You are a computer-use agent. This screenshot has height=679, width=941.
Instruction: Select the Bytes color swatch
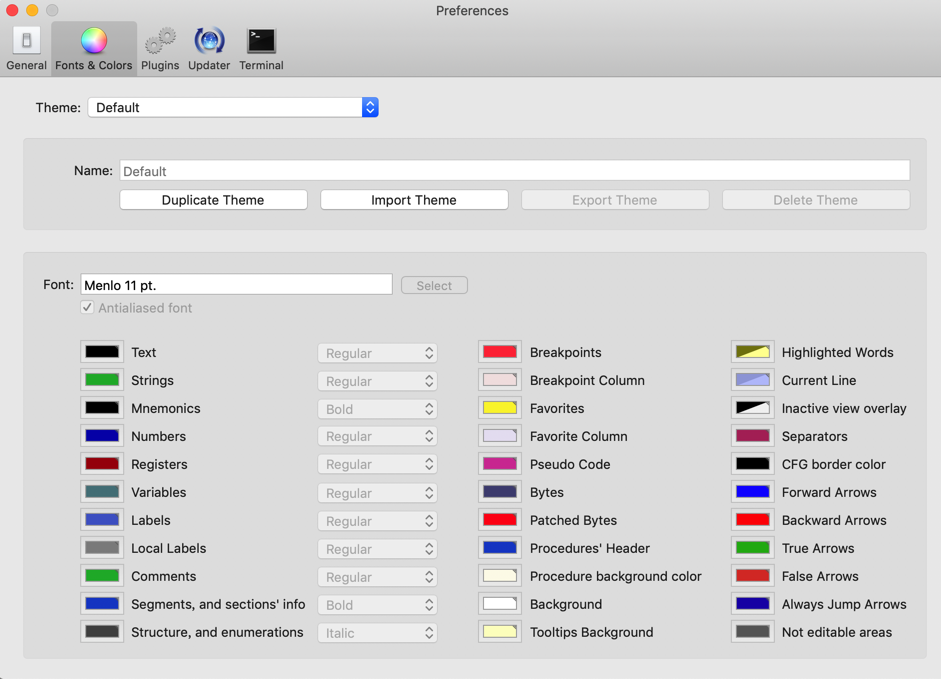click(x=500, y=492)
